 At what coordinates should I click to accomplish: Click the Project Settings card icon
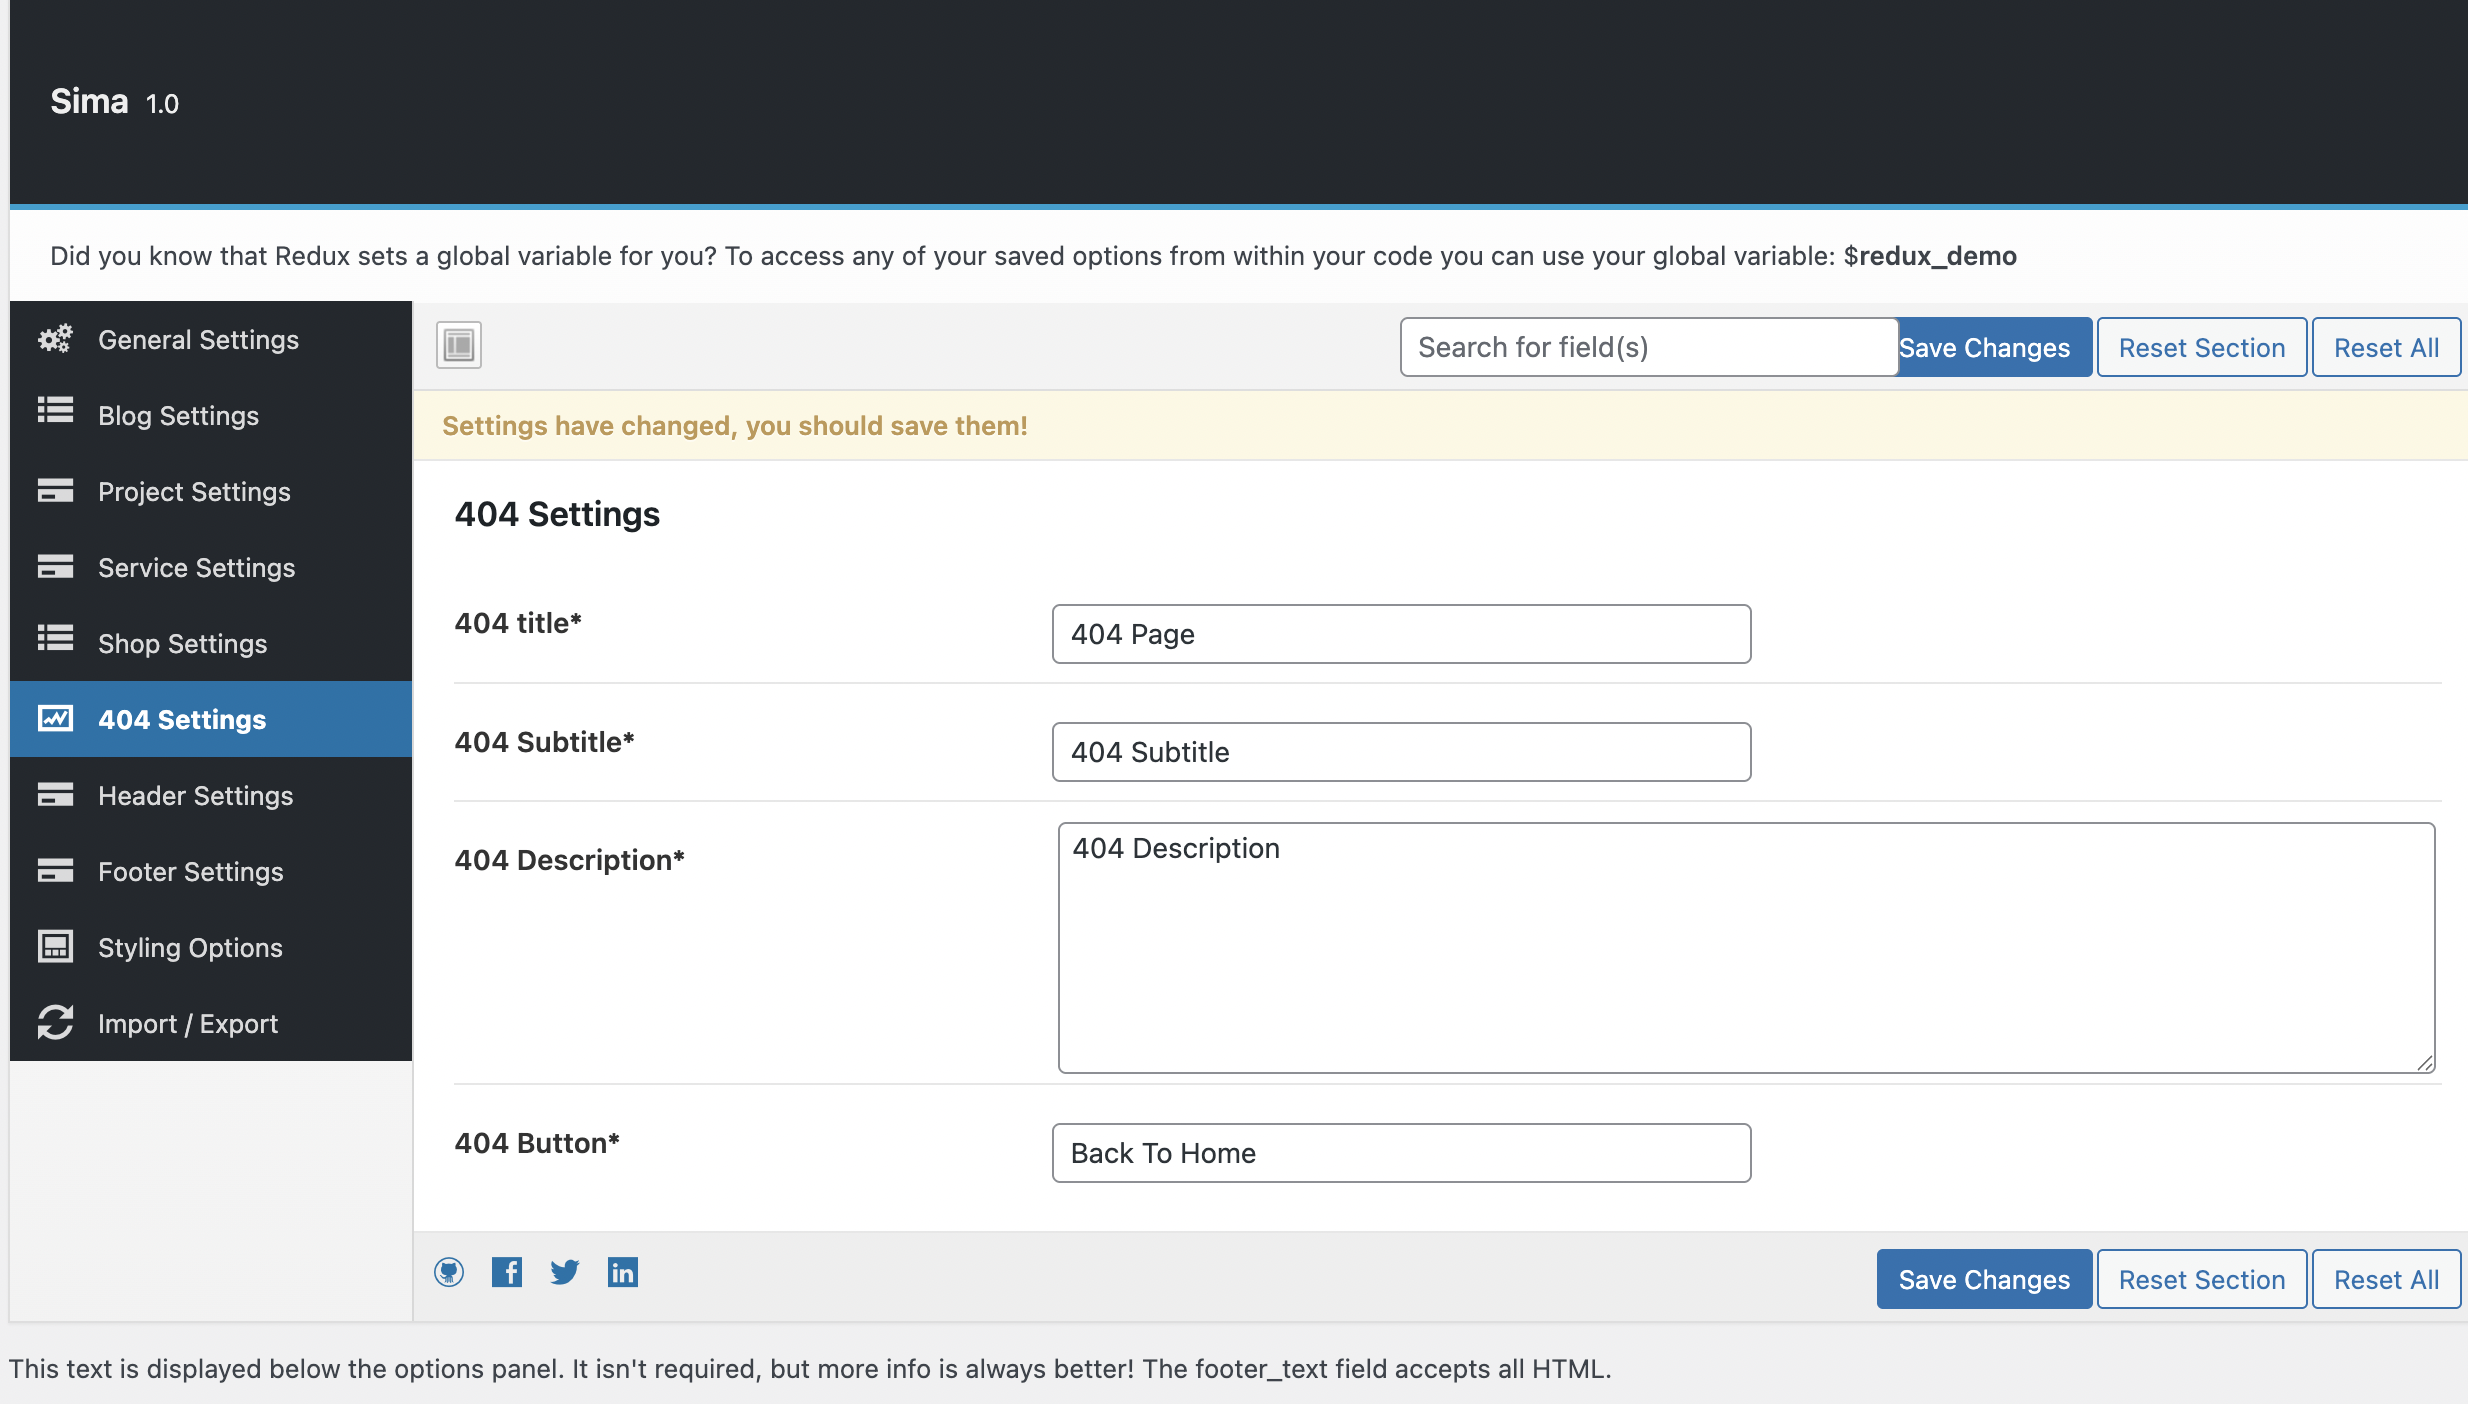click(55, 490)
